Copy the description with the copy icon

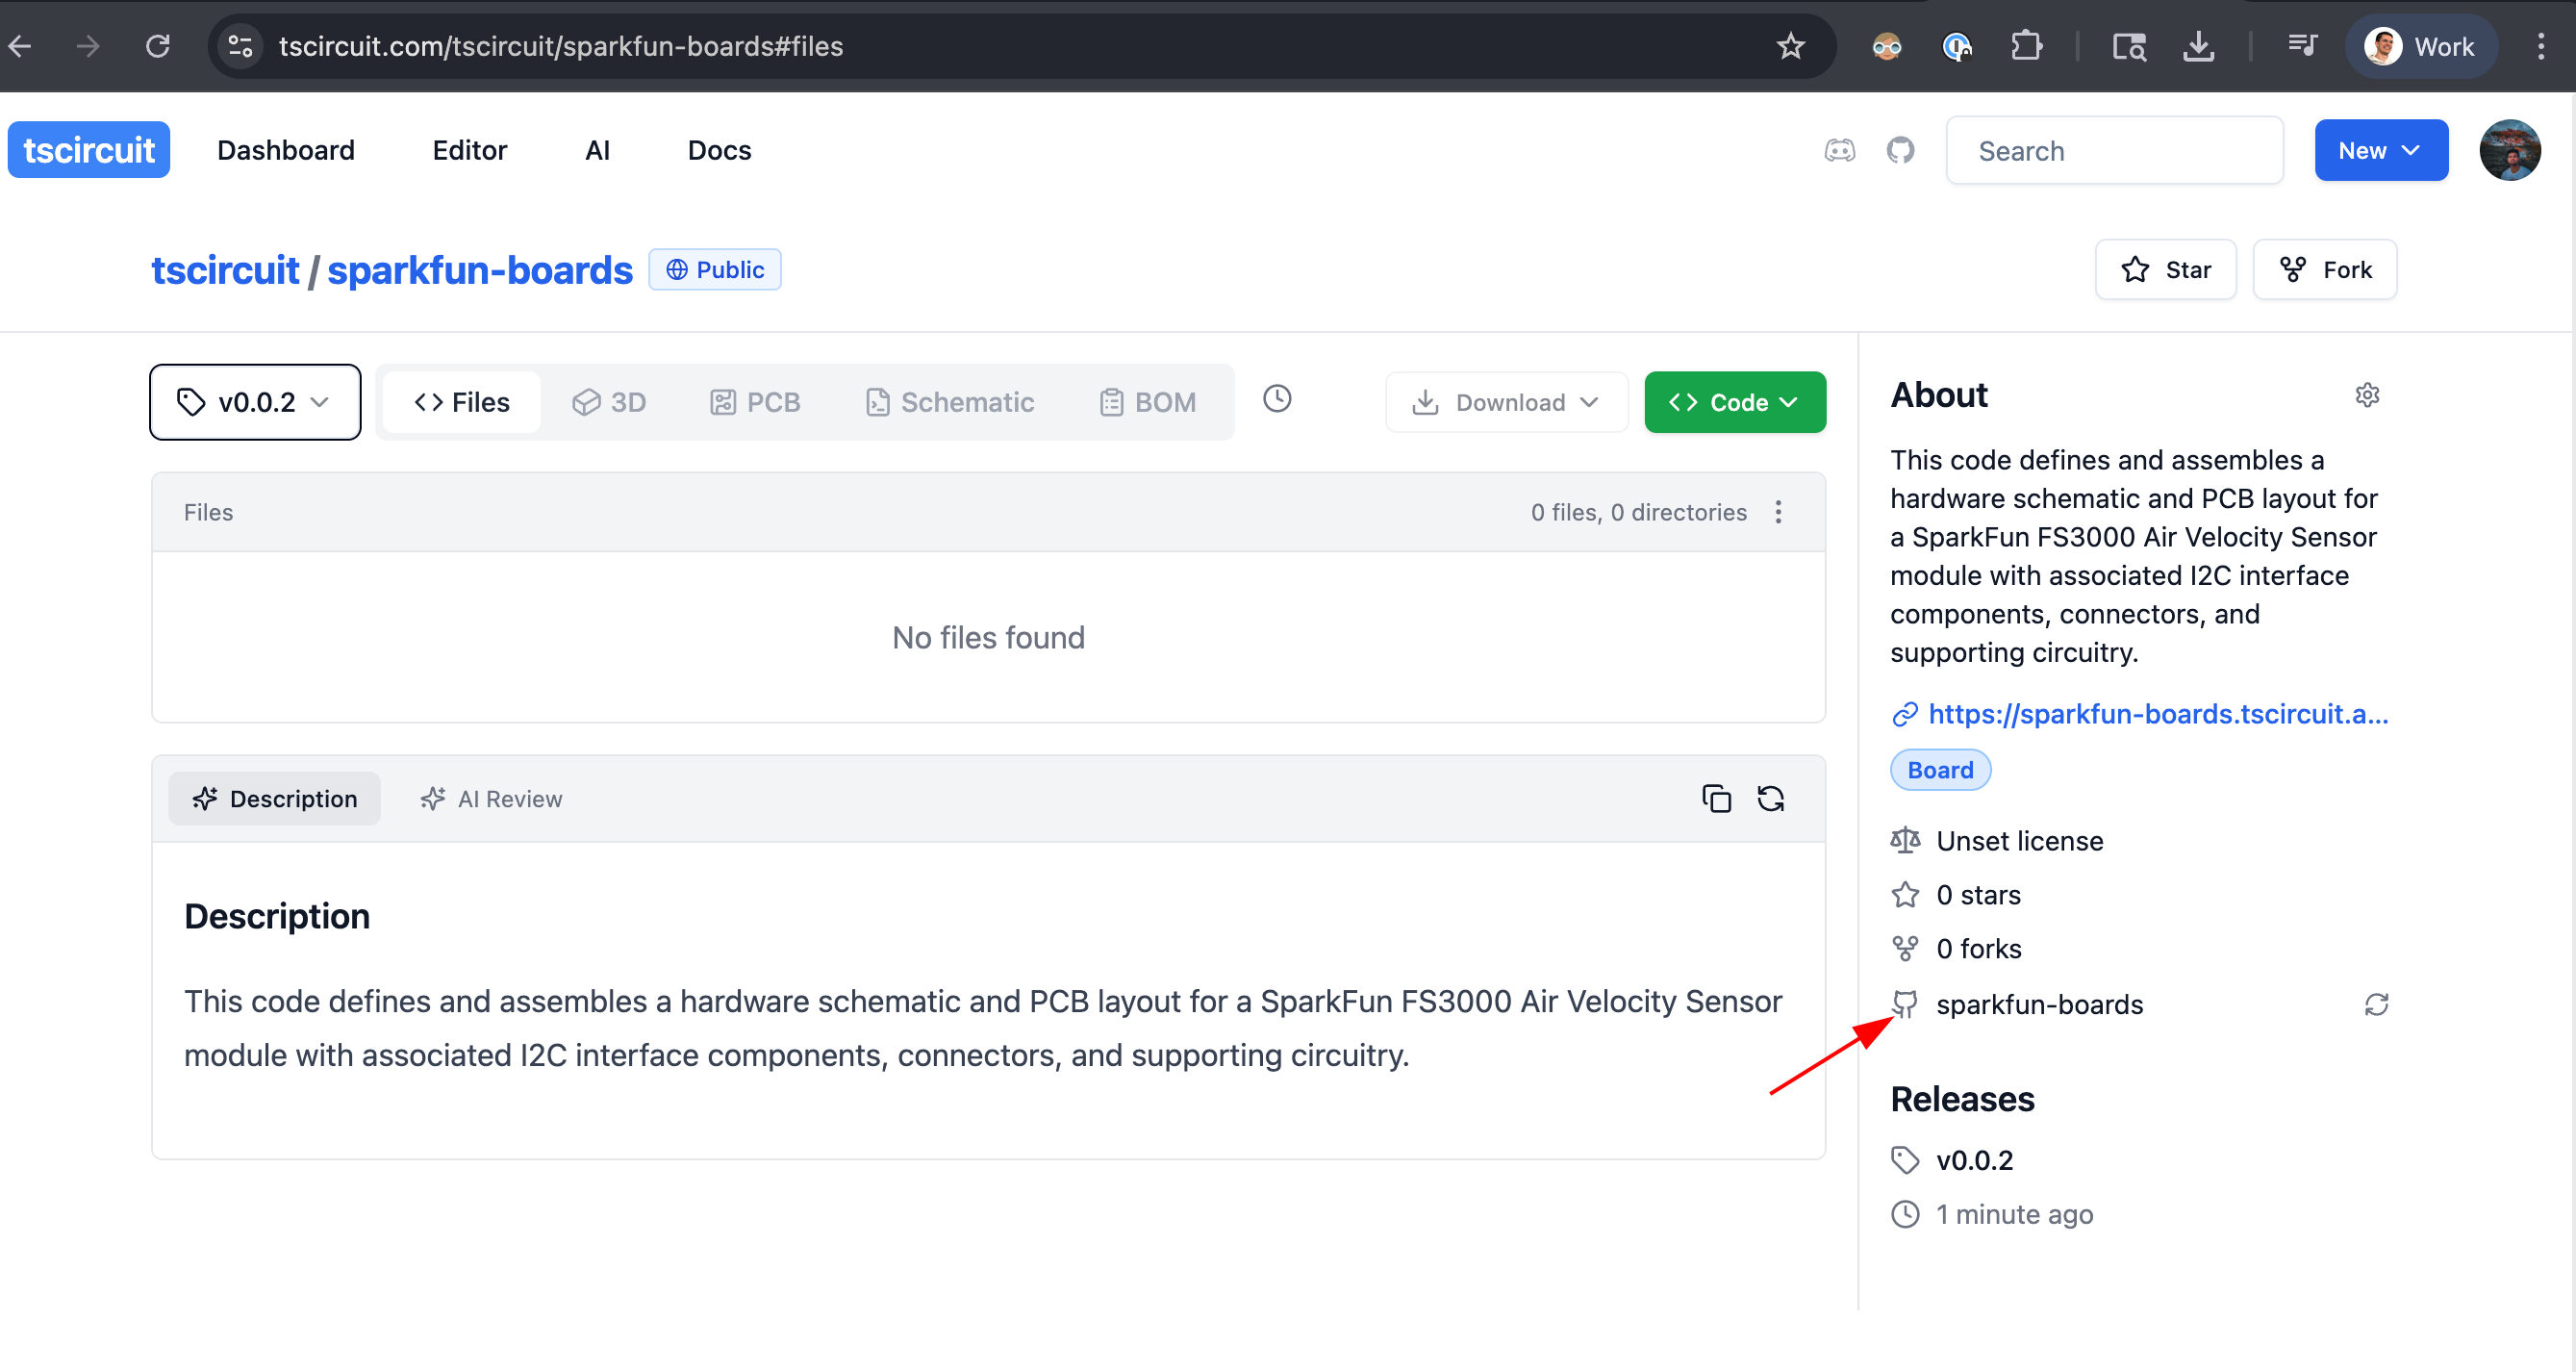1716,798
